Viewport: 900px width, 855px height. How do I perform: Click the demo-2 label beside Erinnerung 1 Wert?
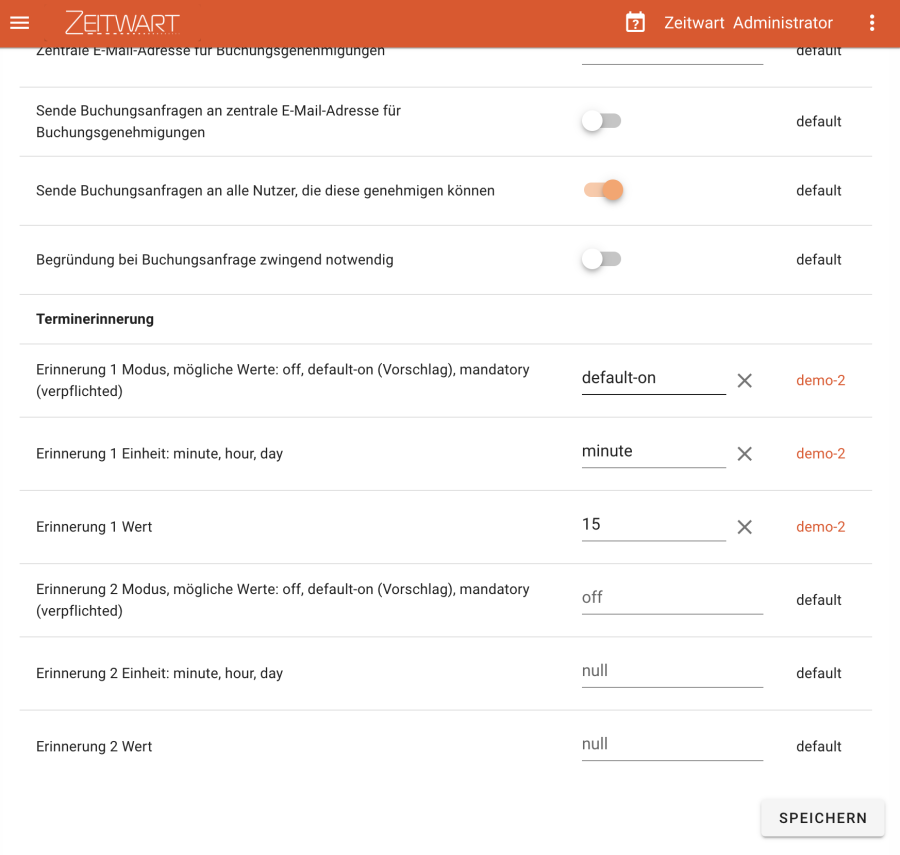(x=820, y=527)
